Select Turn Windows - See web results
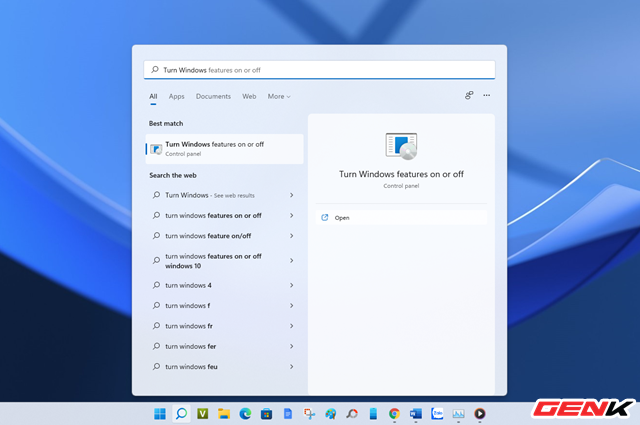 click(x=223, y=195)
